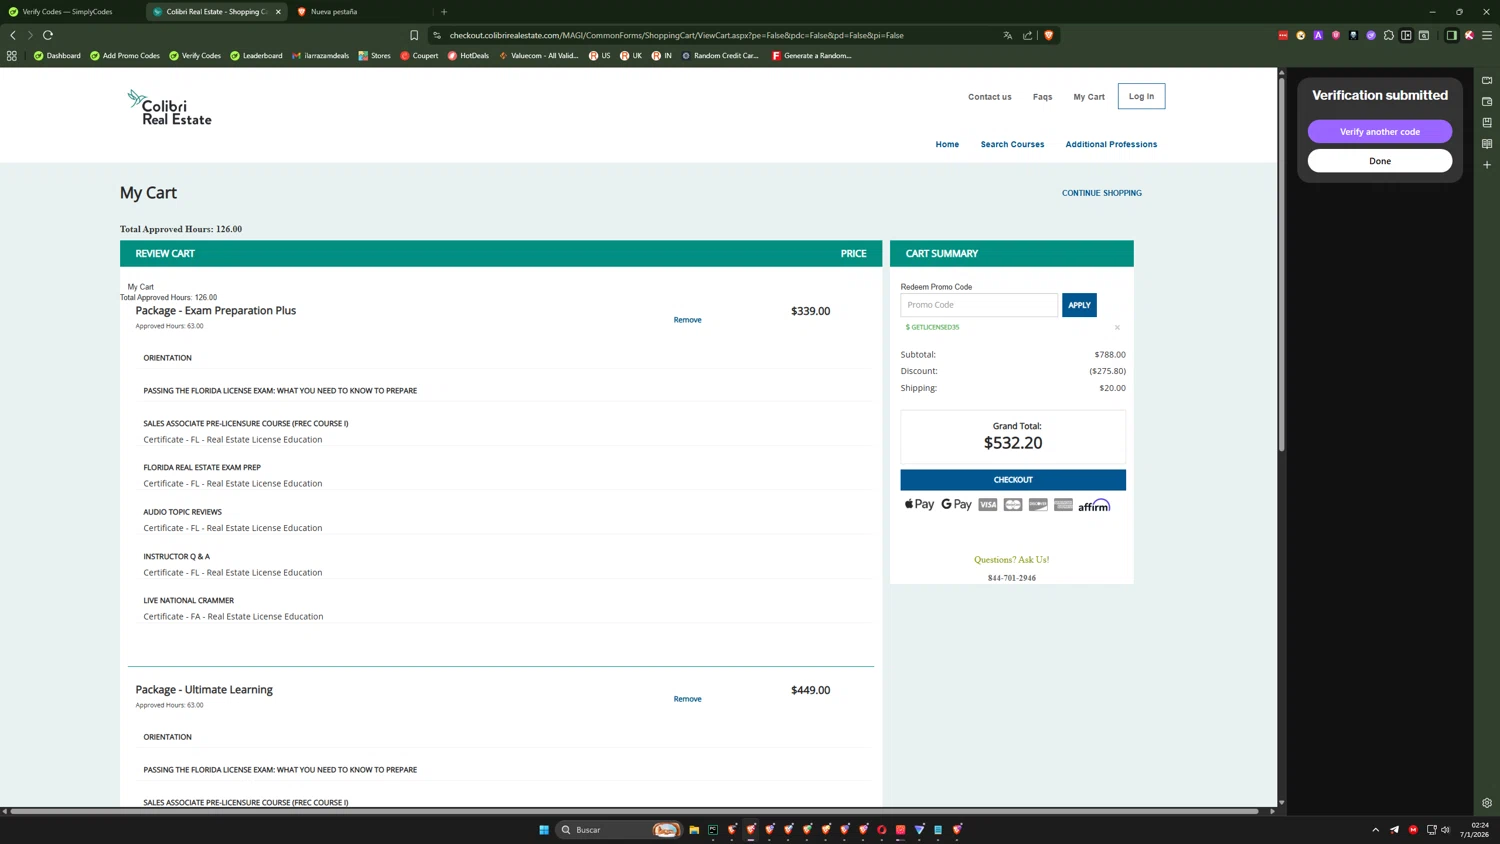Open the Additional Professions navigation link
The width and height of the screenshot is (1500, 844).
click(x=1111, y=144)
